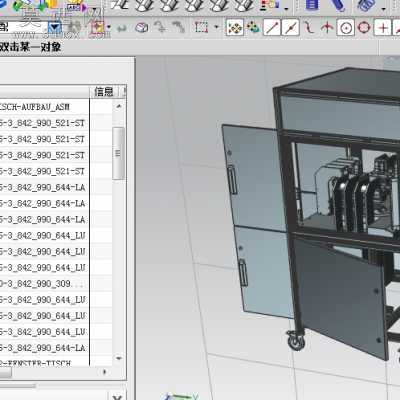Screen dimensions: 400x400
Task: Select the 644-LA row just above FENSTER-TISCH
Action: tap(45, 348)
